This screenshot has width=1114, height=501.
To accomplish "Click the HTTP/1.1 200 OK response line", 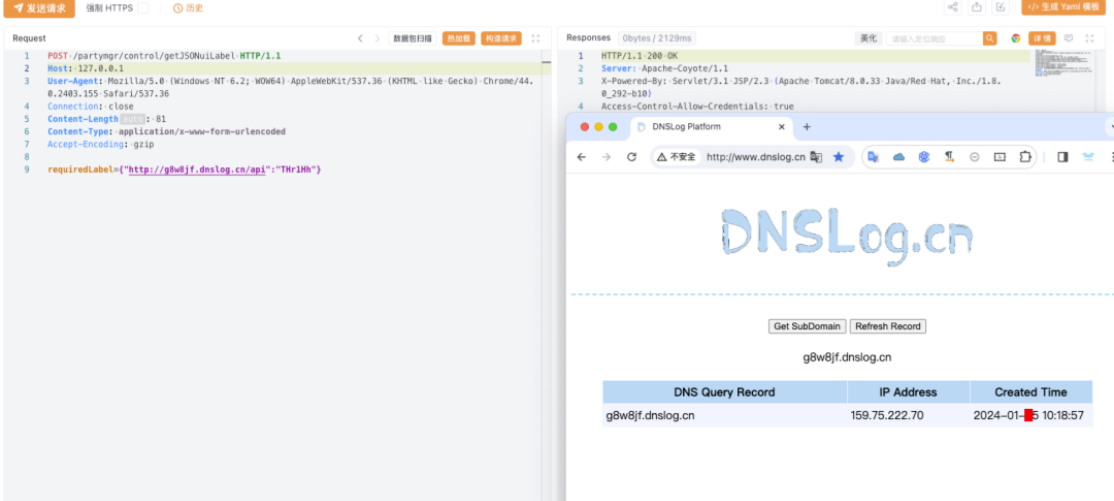I will tap(639, 55).
